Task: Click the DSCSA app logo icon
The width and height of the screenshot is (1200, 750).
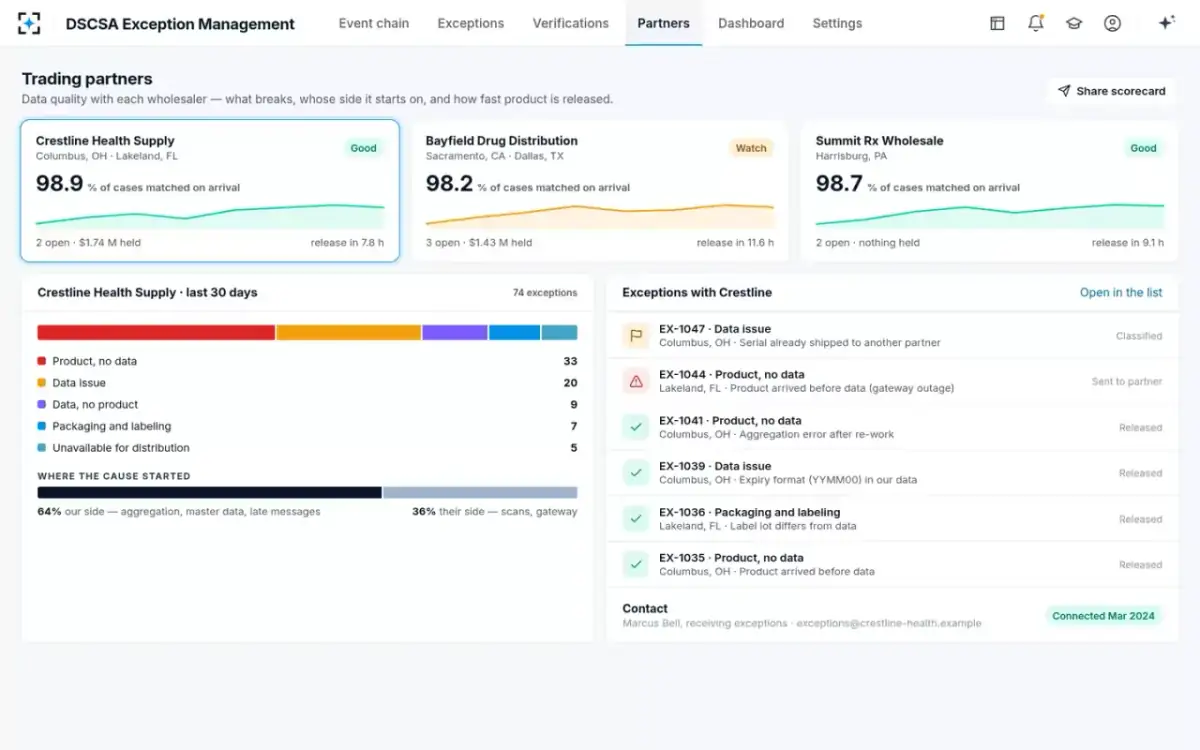Action: coord(29,23)
